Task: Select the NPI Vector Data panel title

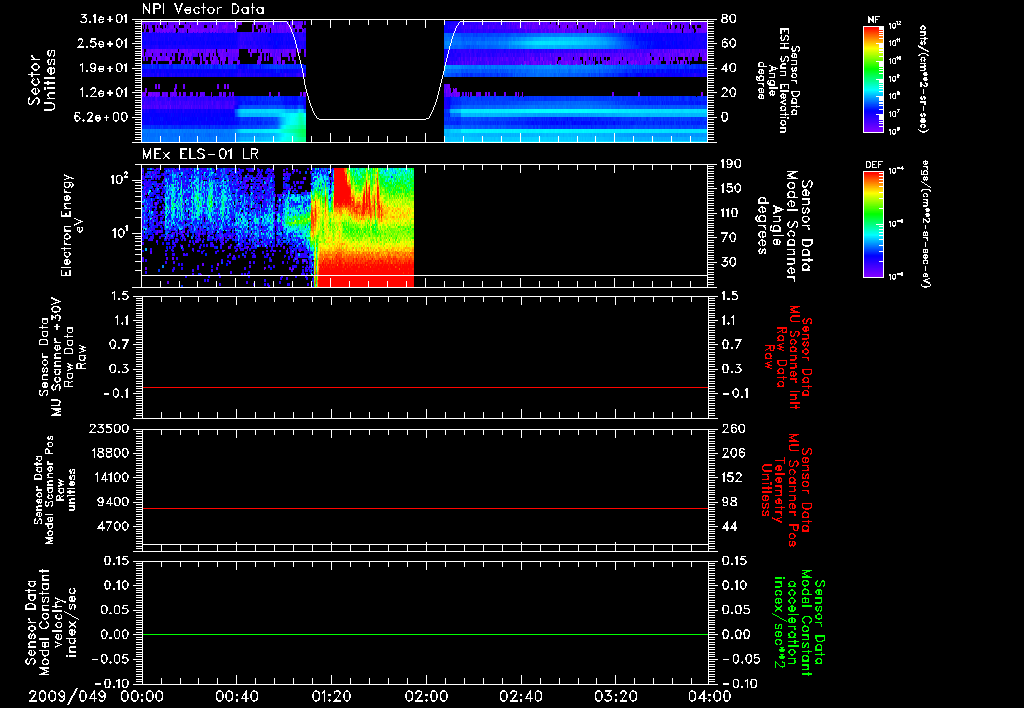Action: (x=204, y=9)
